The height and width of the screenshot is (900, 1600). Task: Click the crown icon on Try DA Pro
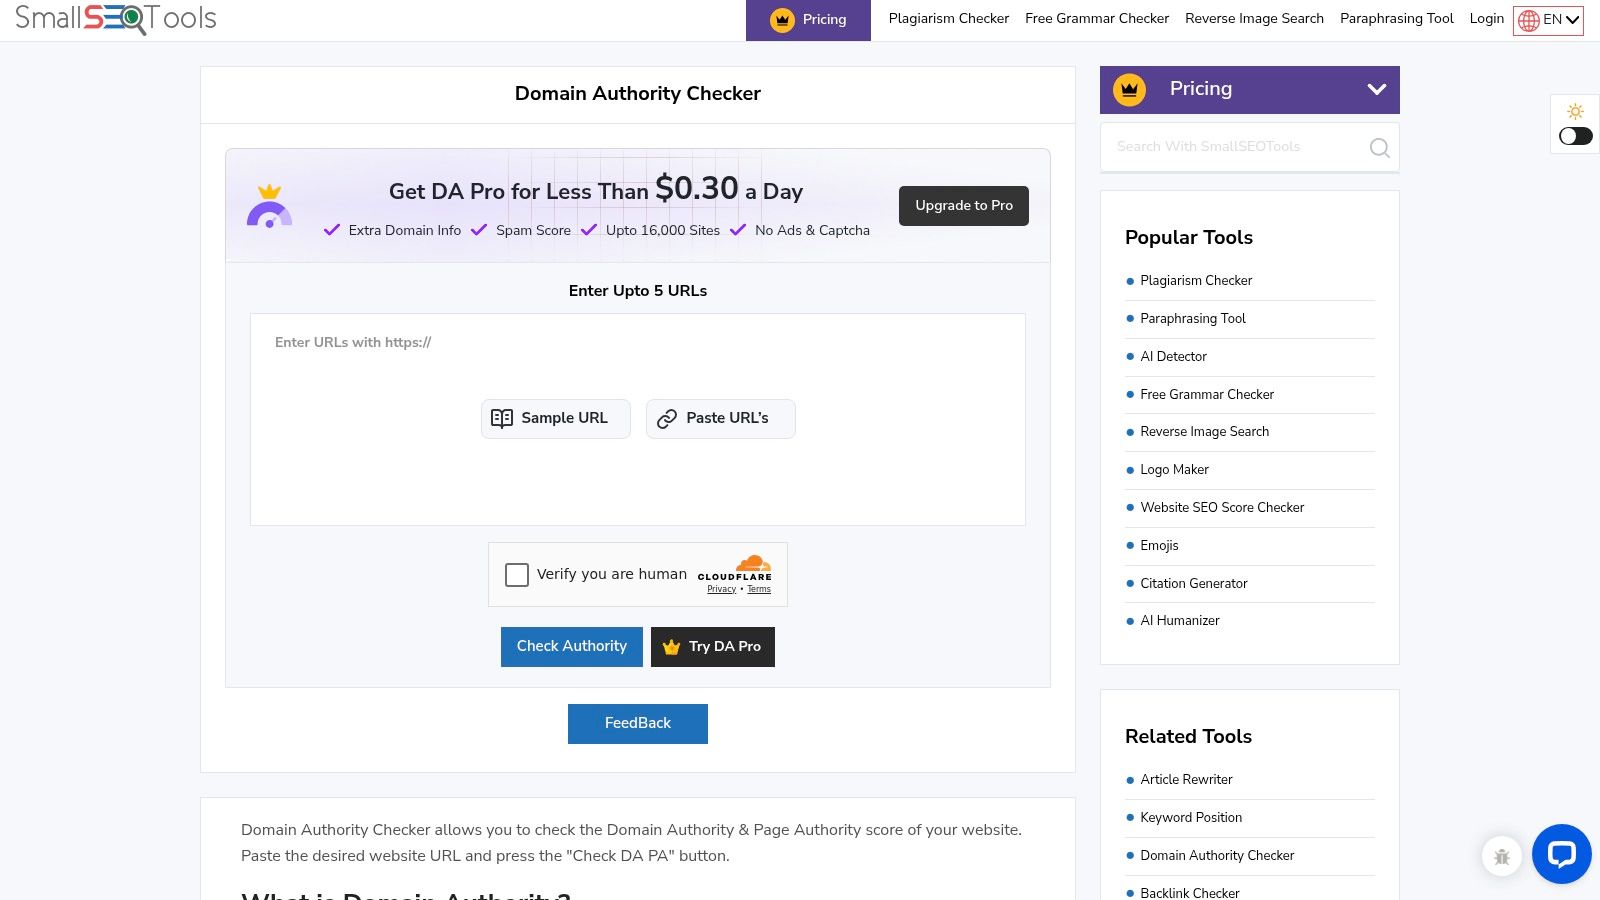tap(670, 647)
